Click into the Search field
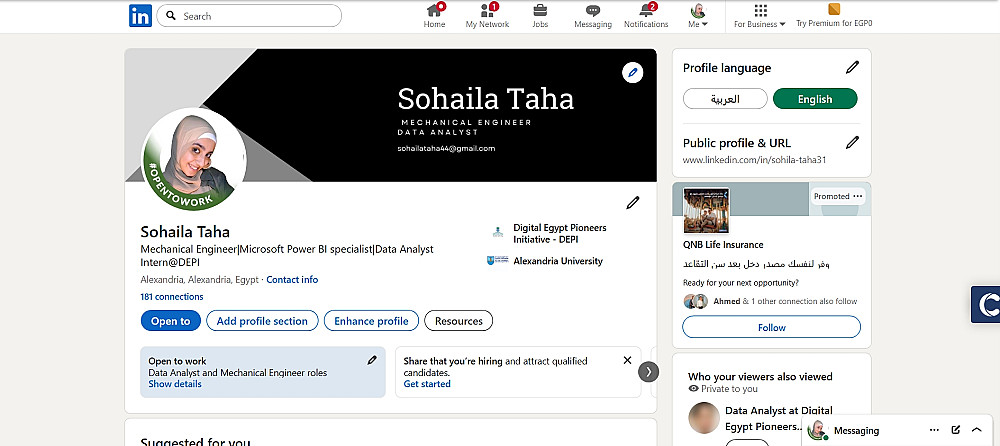The image size is (1000, 446). pyautogui.click(x=249, y=16)
